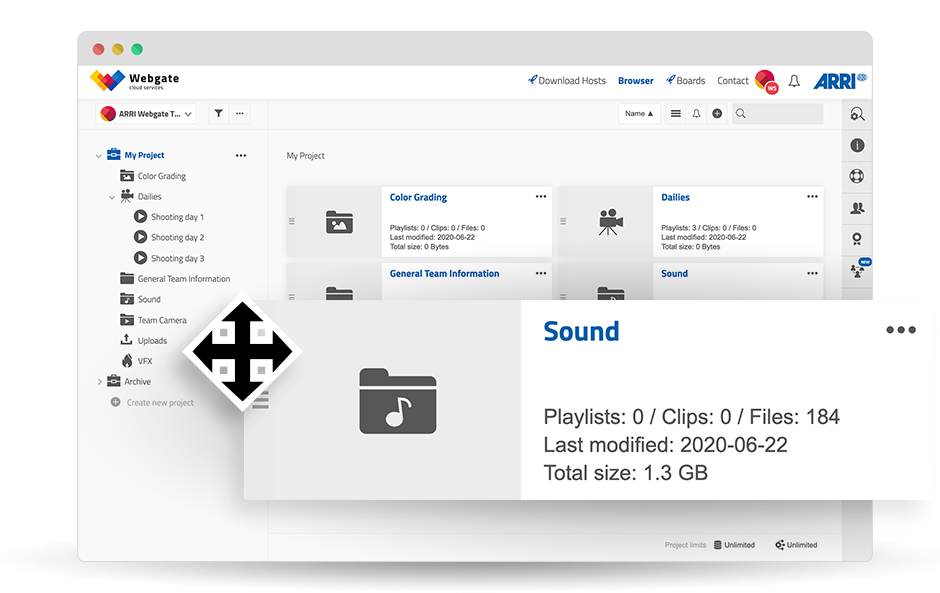The height and width of the screenshot is (593, 940).
Task: Open the Download Hosts menu item
Action: 567,81
